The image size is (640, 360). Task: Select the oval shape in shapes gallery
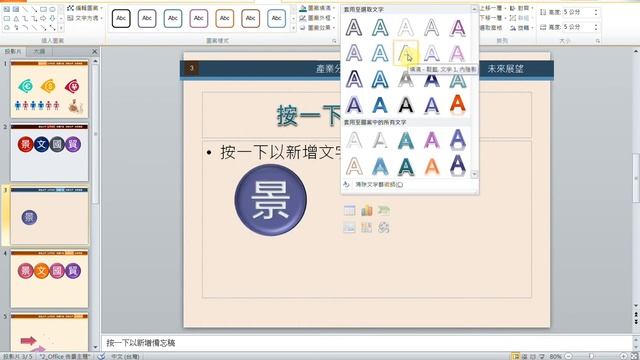tap(52, 9)
